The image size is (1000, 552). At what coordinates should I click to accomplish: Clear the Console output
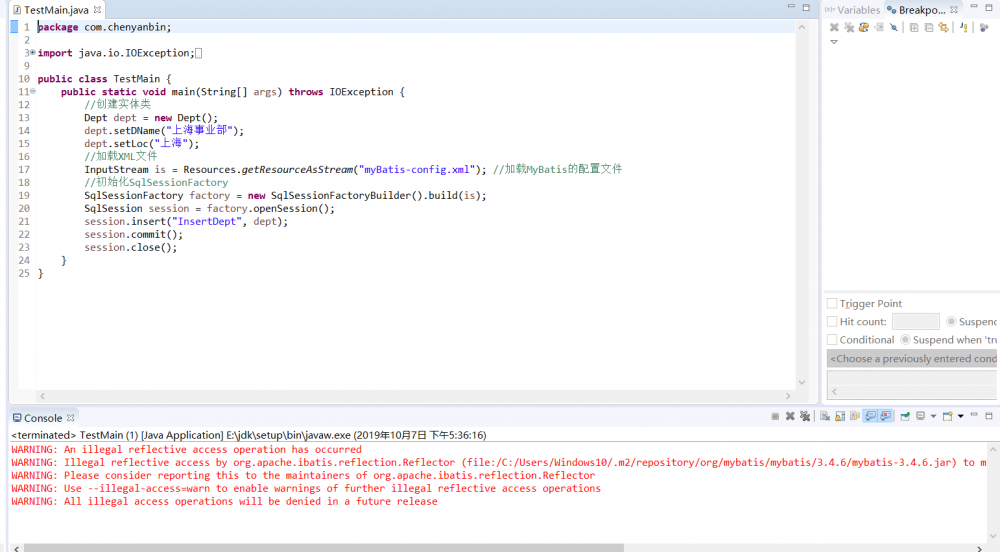point(825,416)
